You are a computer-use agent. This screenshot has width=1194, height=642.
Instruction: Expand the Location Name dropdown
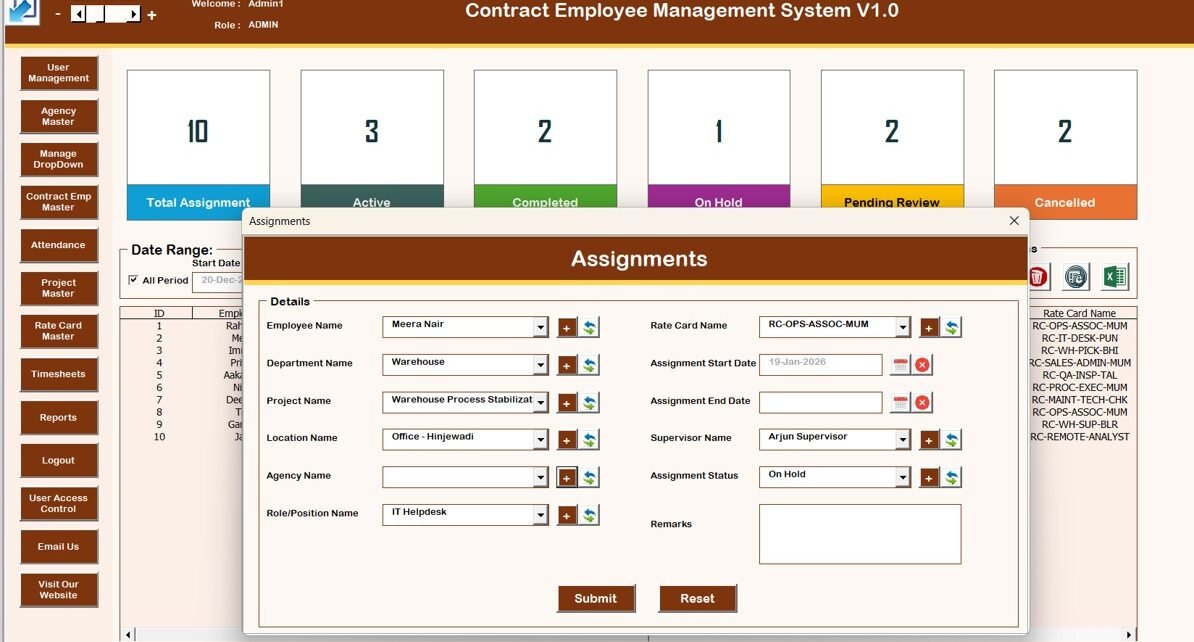point(540,440)
